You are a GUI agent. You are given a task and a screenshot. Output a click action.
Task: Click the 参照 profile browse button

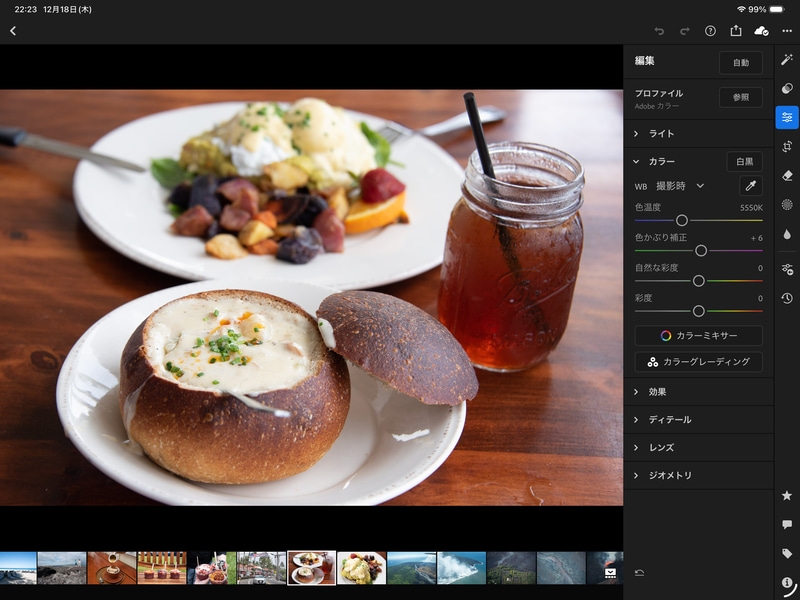pyautogui.click(x=741, y=97)
